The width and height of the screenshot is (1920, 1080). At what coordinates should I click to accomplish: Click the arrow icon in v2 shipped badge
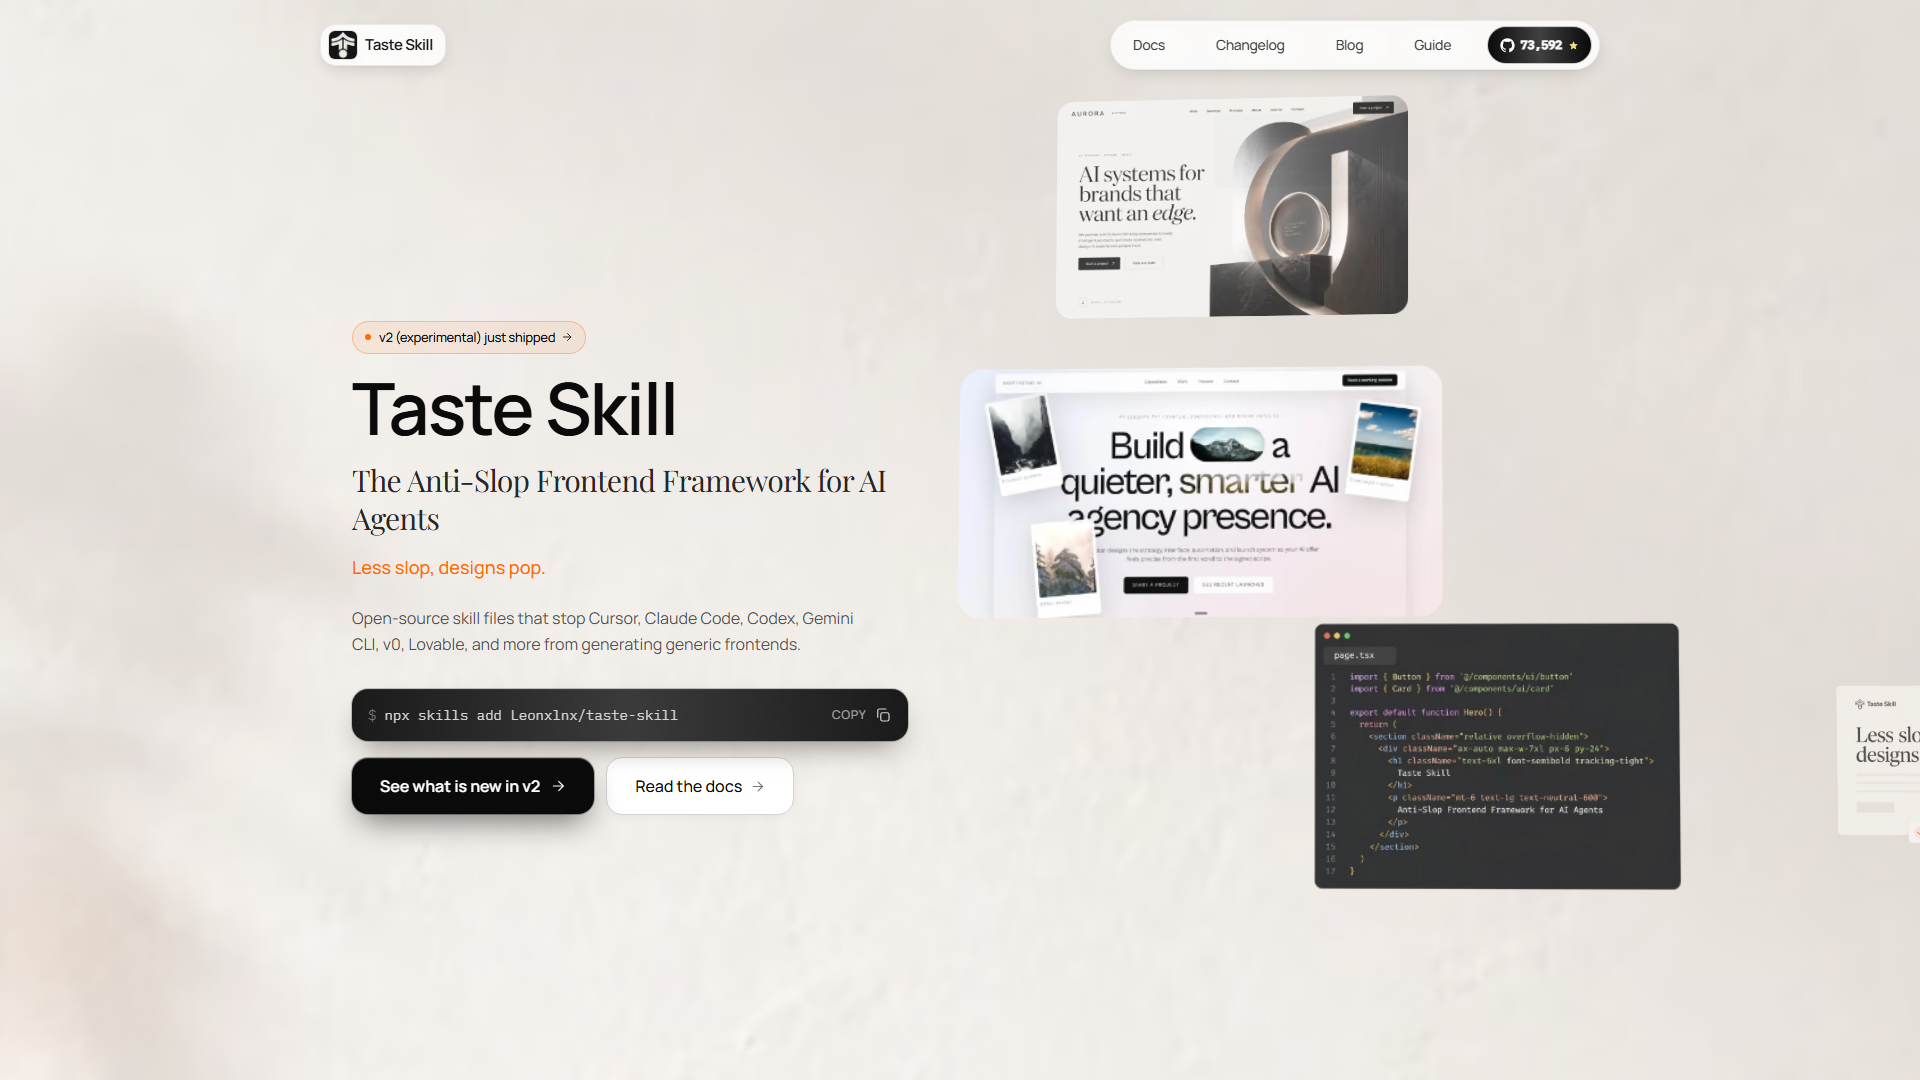point(567,337)
